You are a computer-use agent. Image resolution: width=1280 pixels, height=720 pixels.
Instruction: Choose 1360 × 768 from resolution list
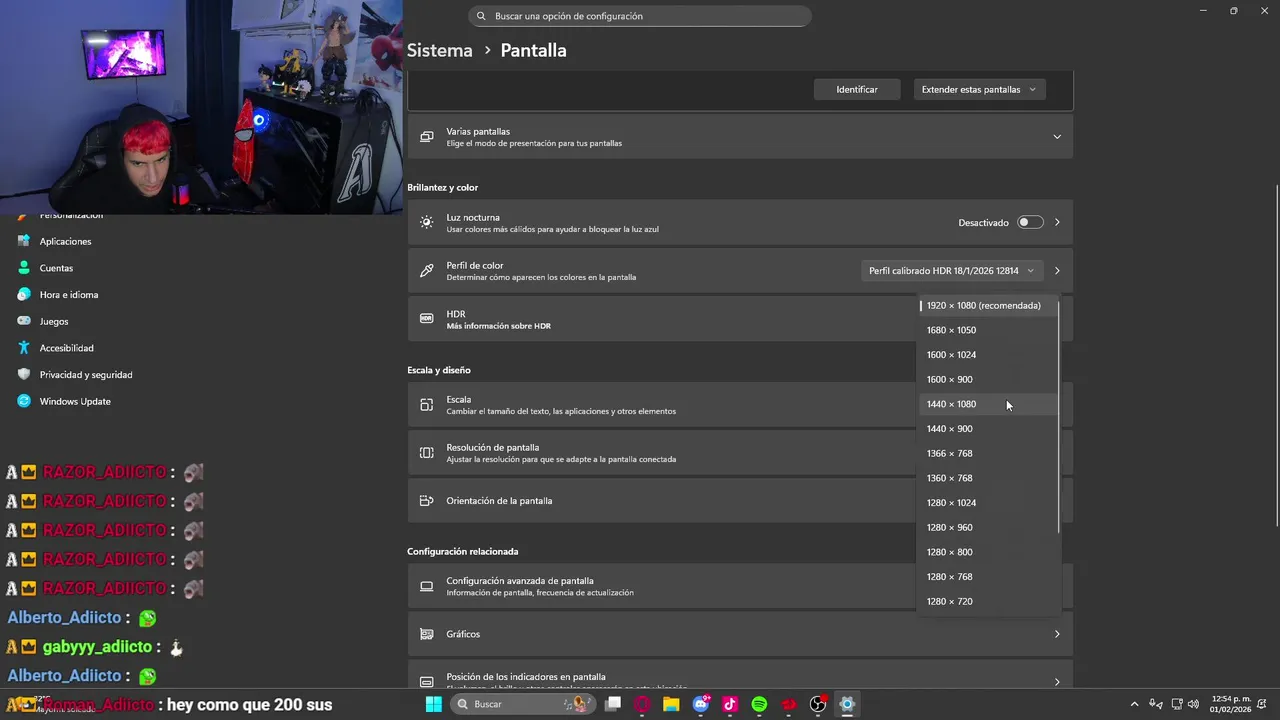point(987,478)
